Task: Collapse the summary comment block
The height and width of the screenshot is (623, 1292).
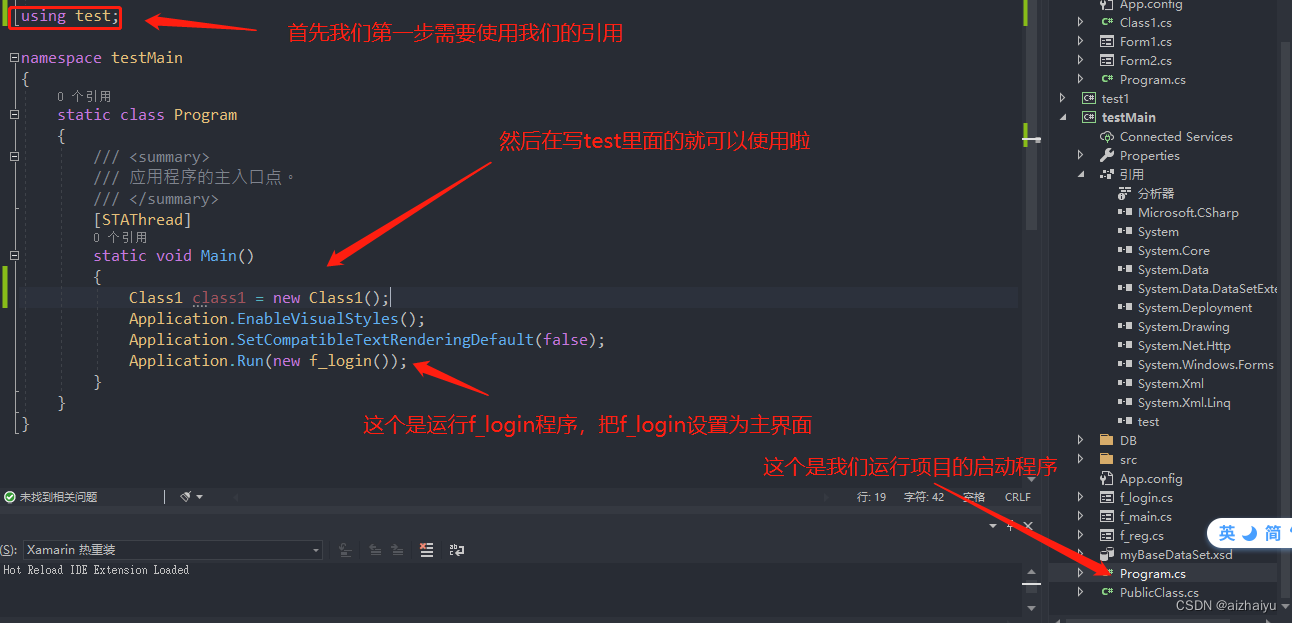Action: point(14,157)
